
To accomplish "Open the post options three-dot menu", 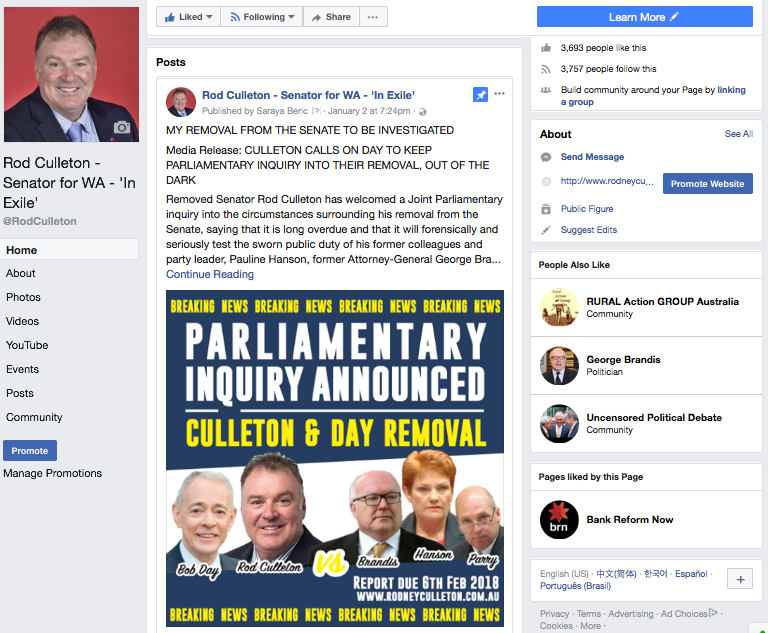I will 499,94.
